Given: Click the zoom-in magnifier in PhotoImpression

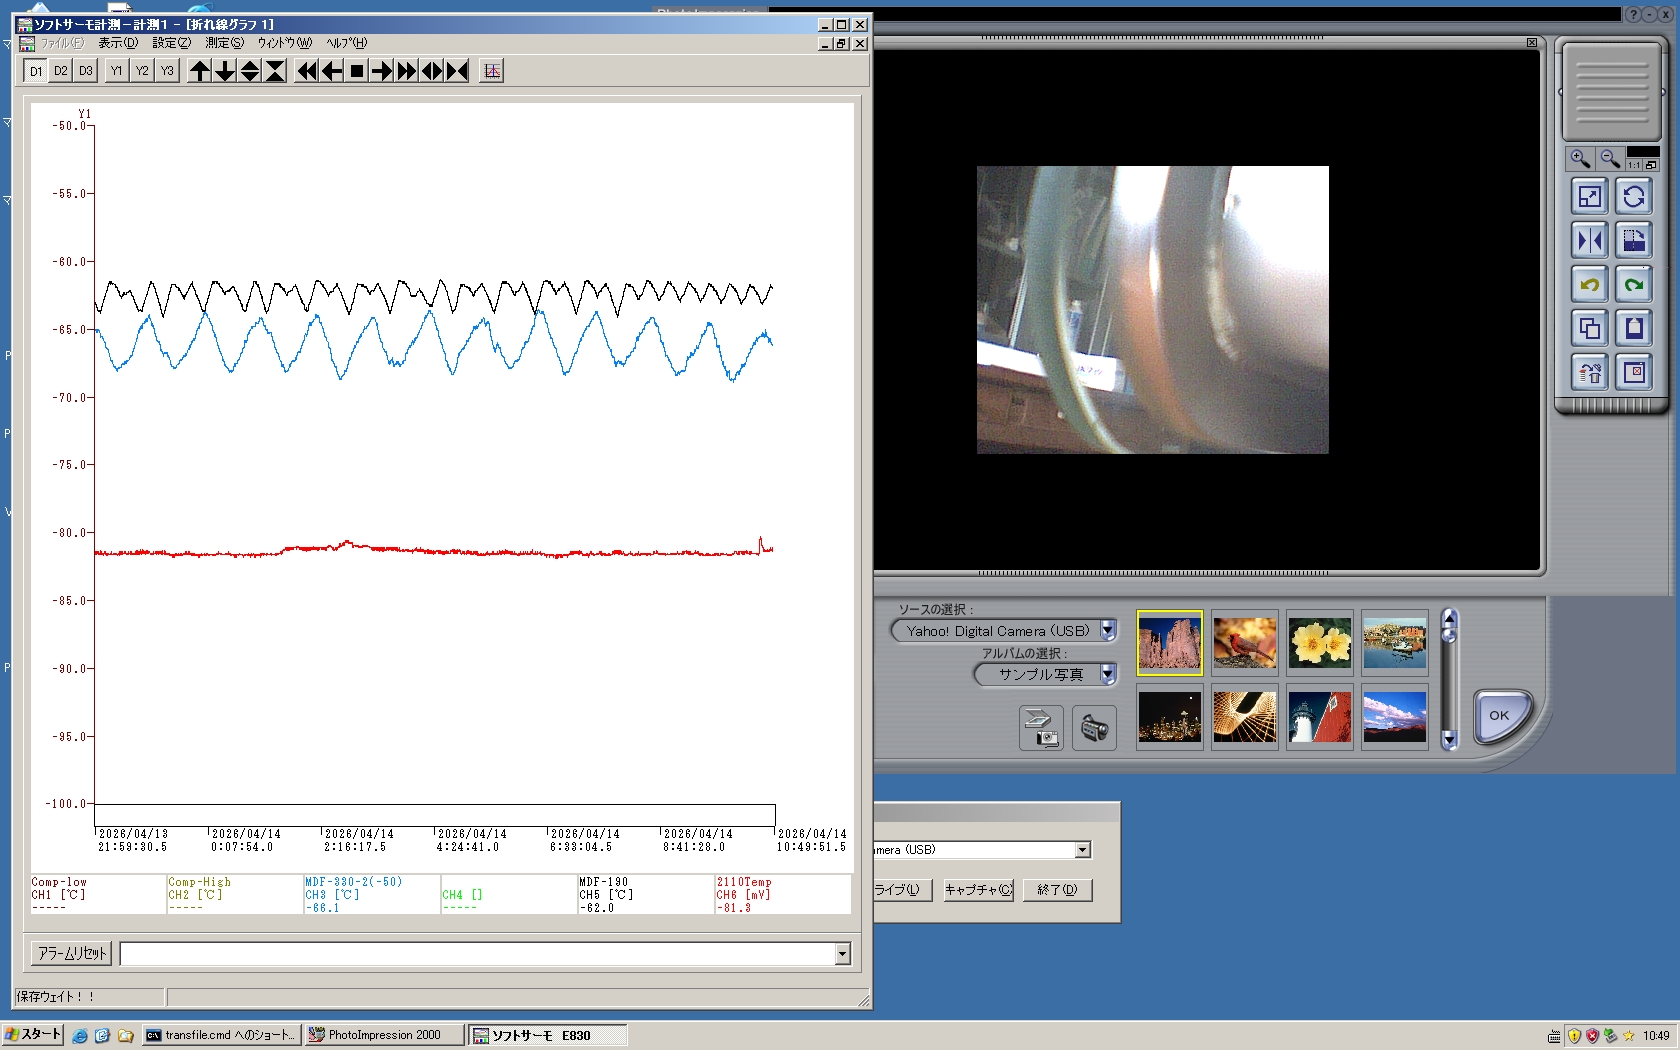Looking at the screenshot, I should pos(1580,159).
